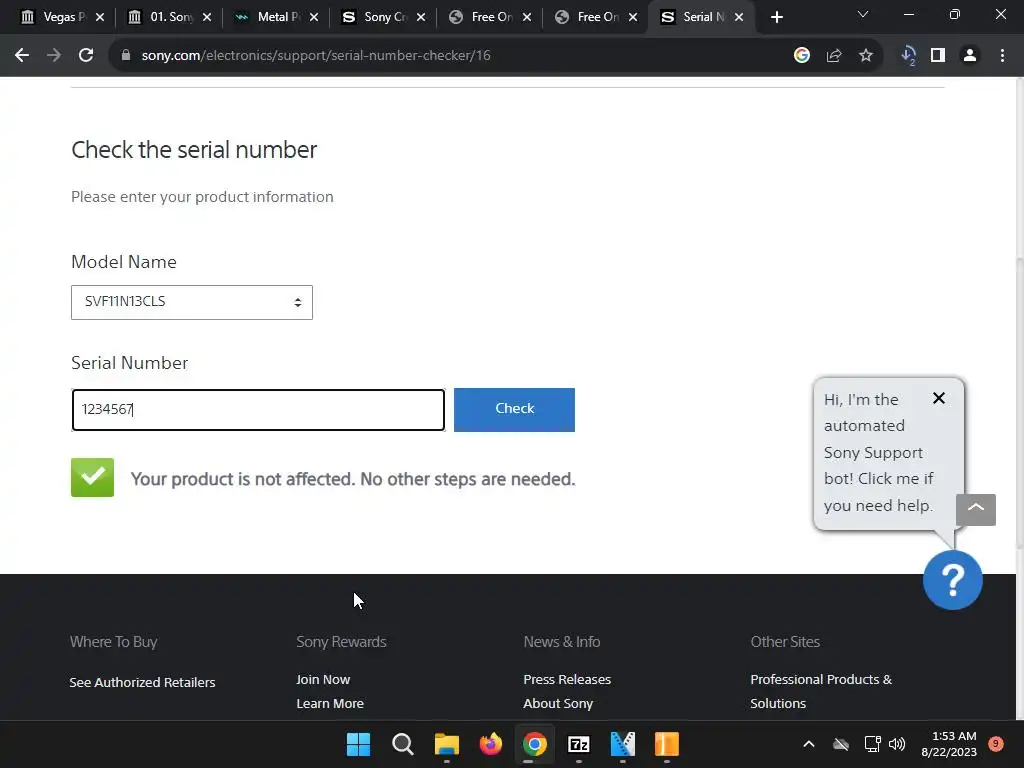This screenshot has height=768, width=1024.
Task: Click the browser forward arrow
Action: coord(54,56)
